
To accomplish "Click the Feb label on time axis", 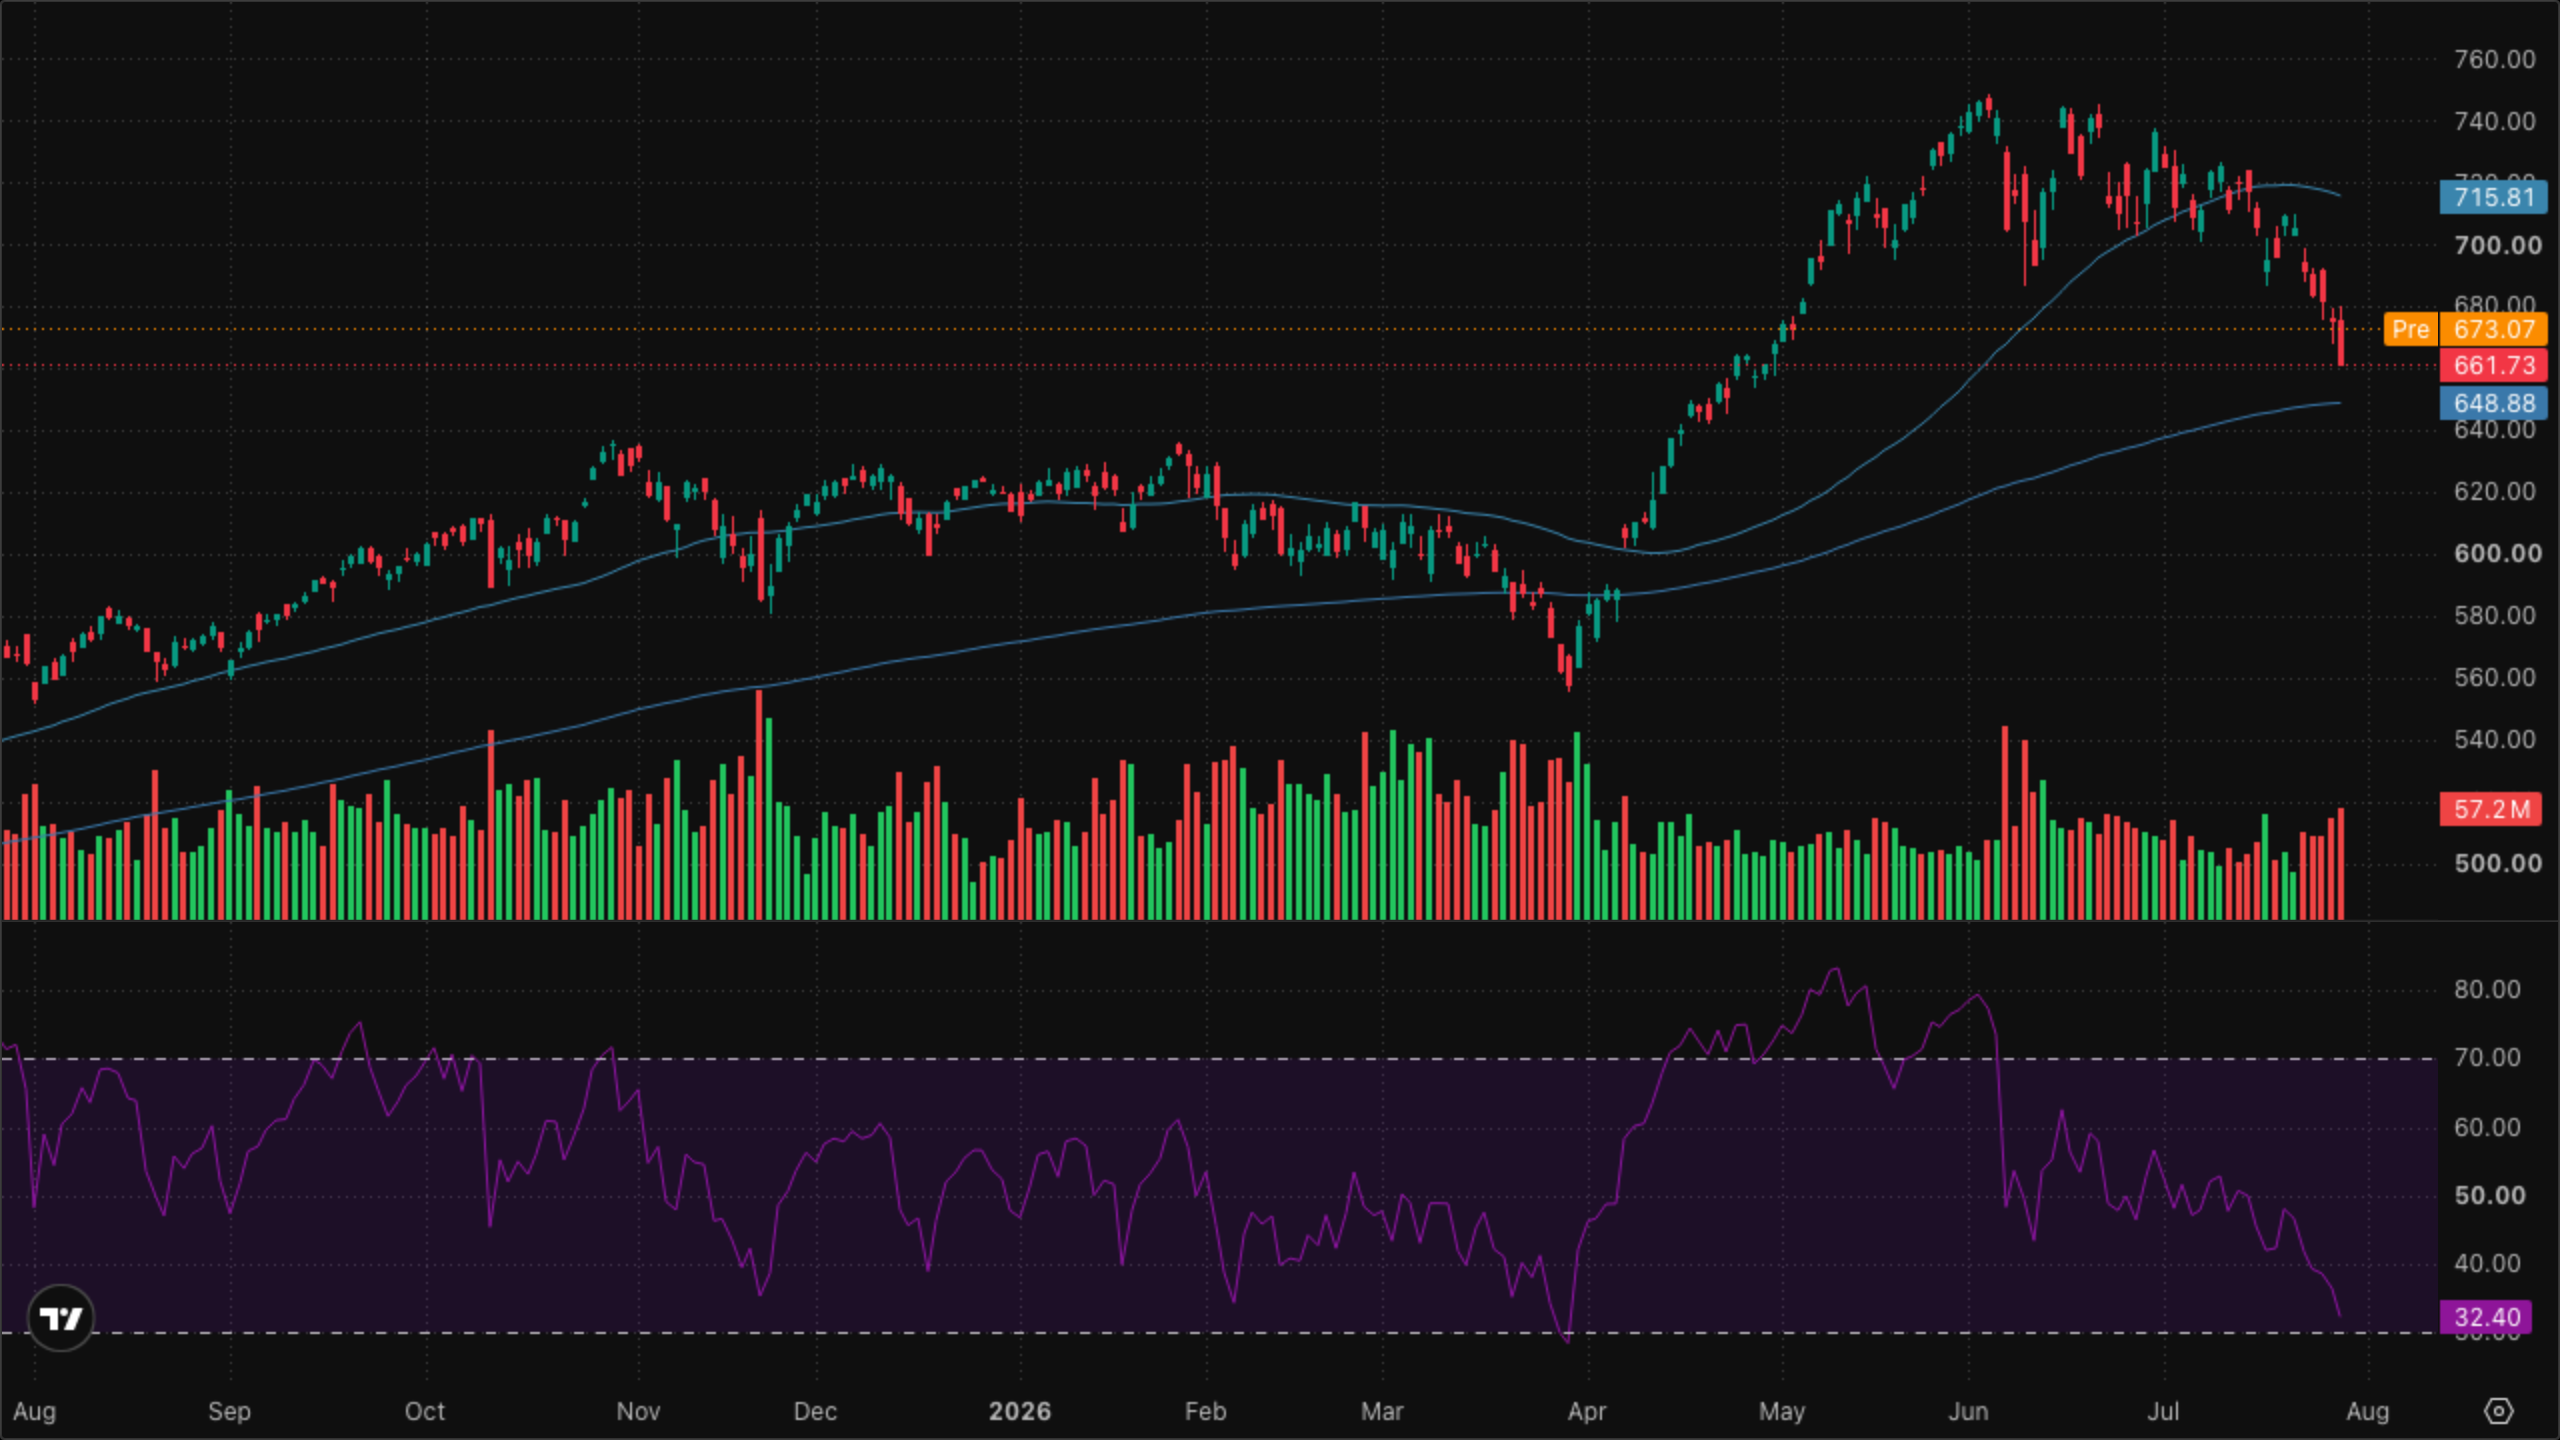I will point(1205,1411).
